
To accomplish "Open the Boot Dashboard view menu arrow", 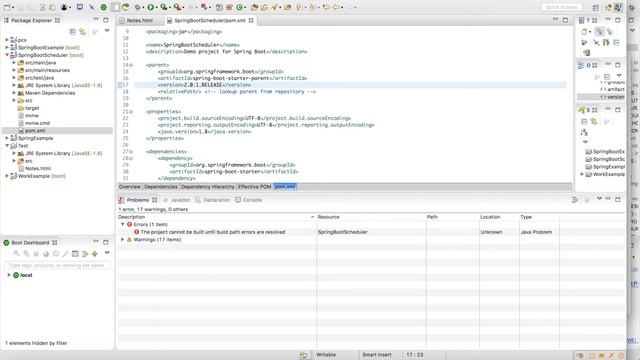I will coord(107,253).
